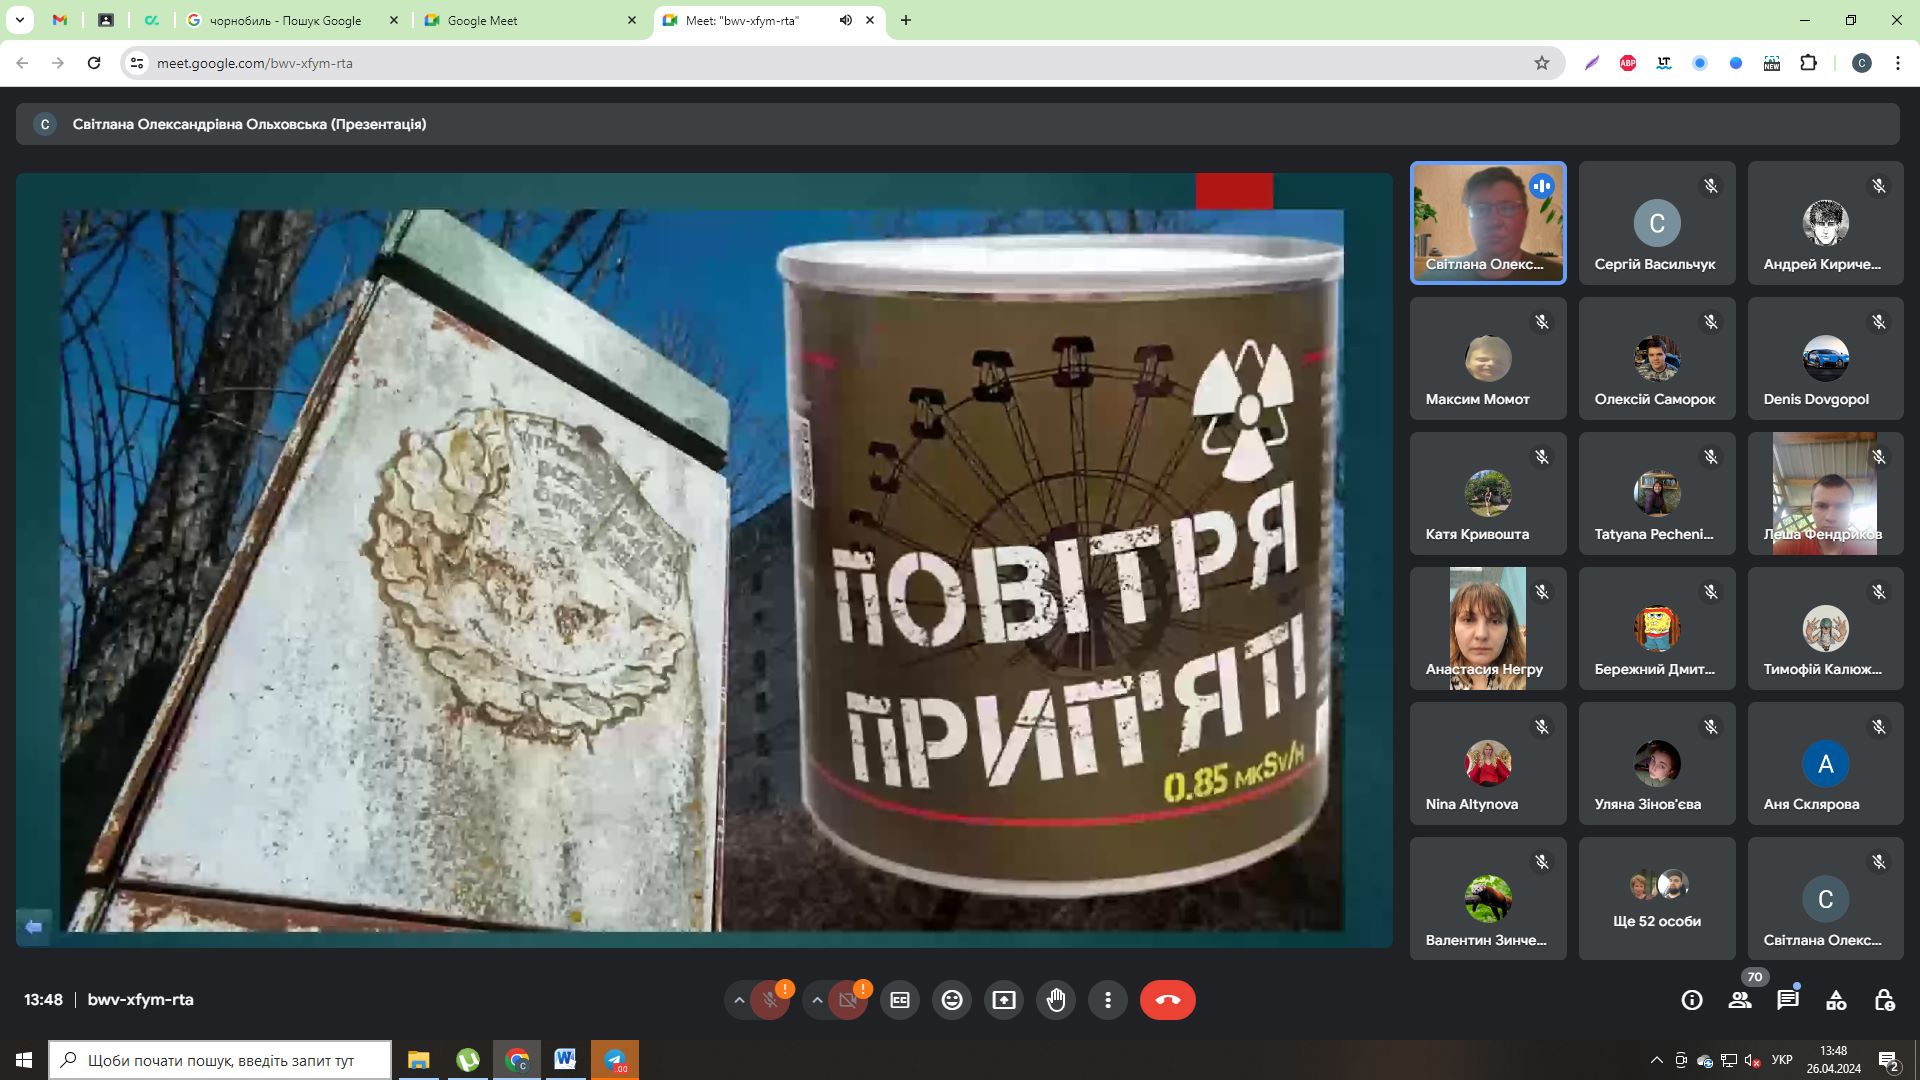
Task: Bookmark this page with the star icon
Action: click(x=1542, y=63)
